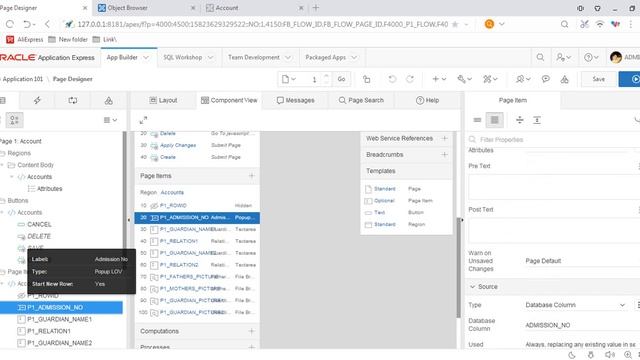Select P1_GUARDIAN_NAME1 in the left tree
The width and height of the screenshot is (640, 360).
59,319
